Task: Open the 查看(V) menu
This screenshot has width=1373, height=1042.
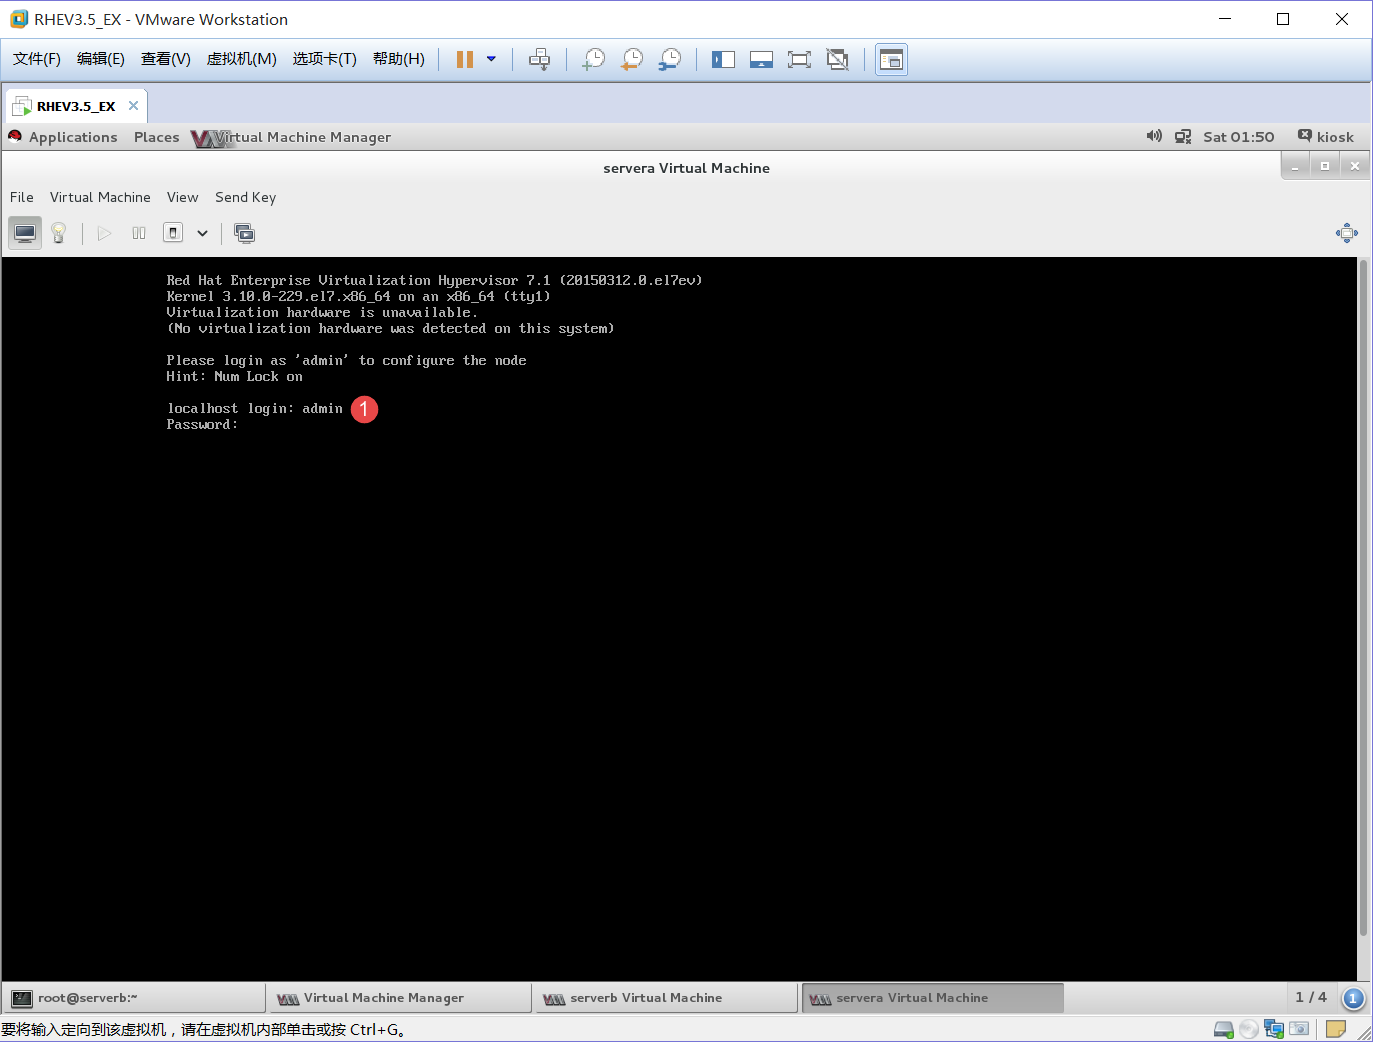Action: (x=166, y=59)
